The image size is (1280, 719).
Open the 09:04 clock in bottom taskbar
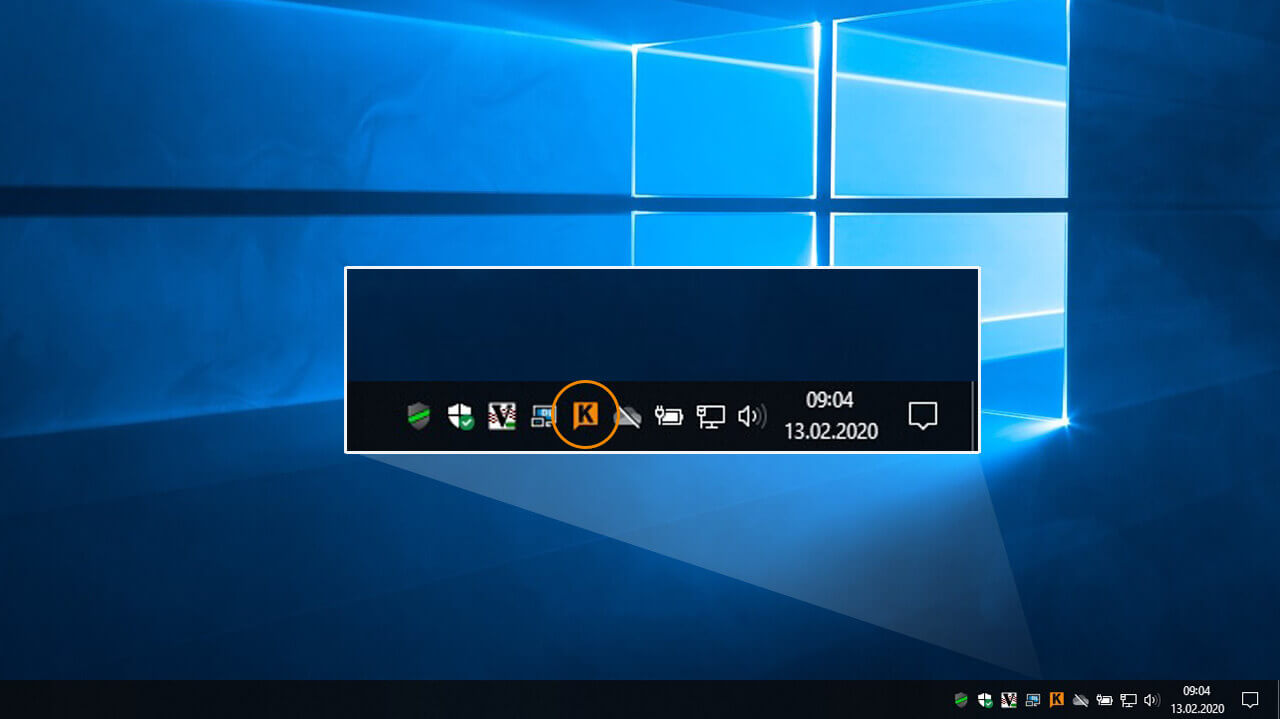pos(1197,699)
